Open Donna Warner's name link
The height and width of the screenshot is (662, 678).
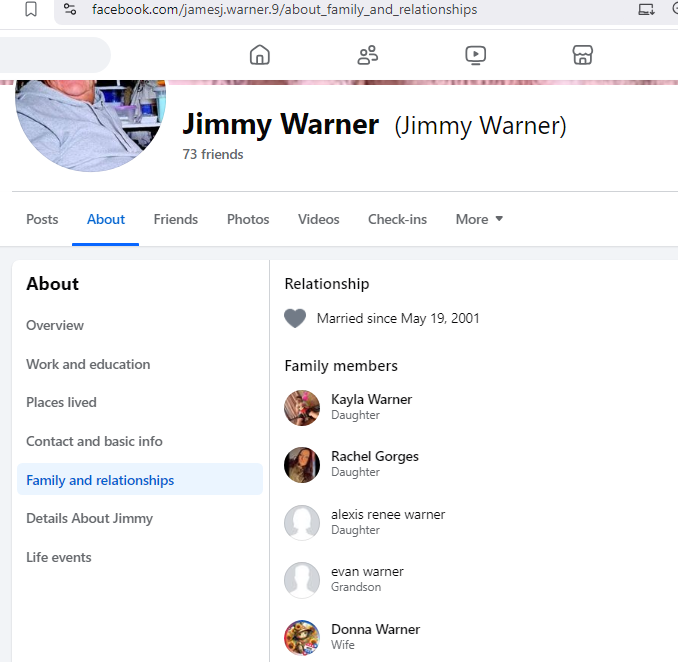tap(375, 629)
